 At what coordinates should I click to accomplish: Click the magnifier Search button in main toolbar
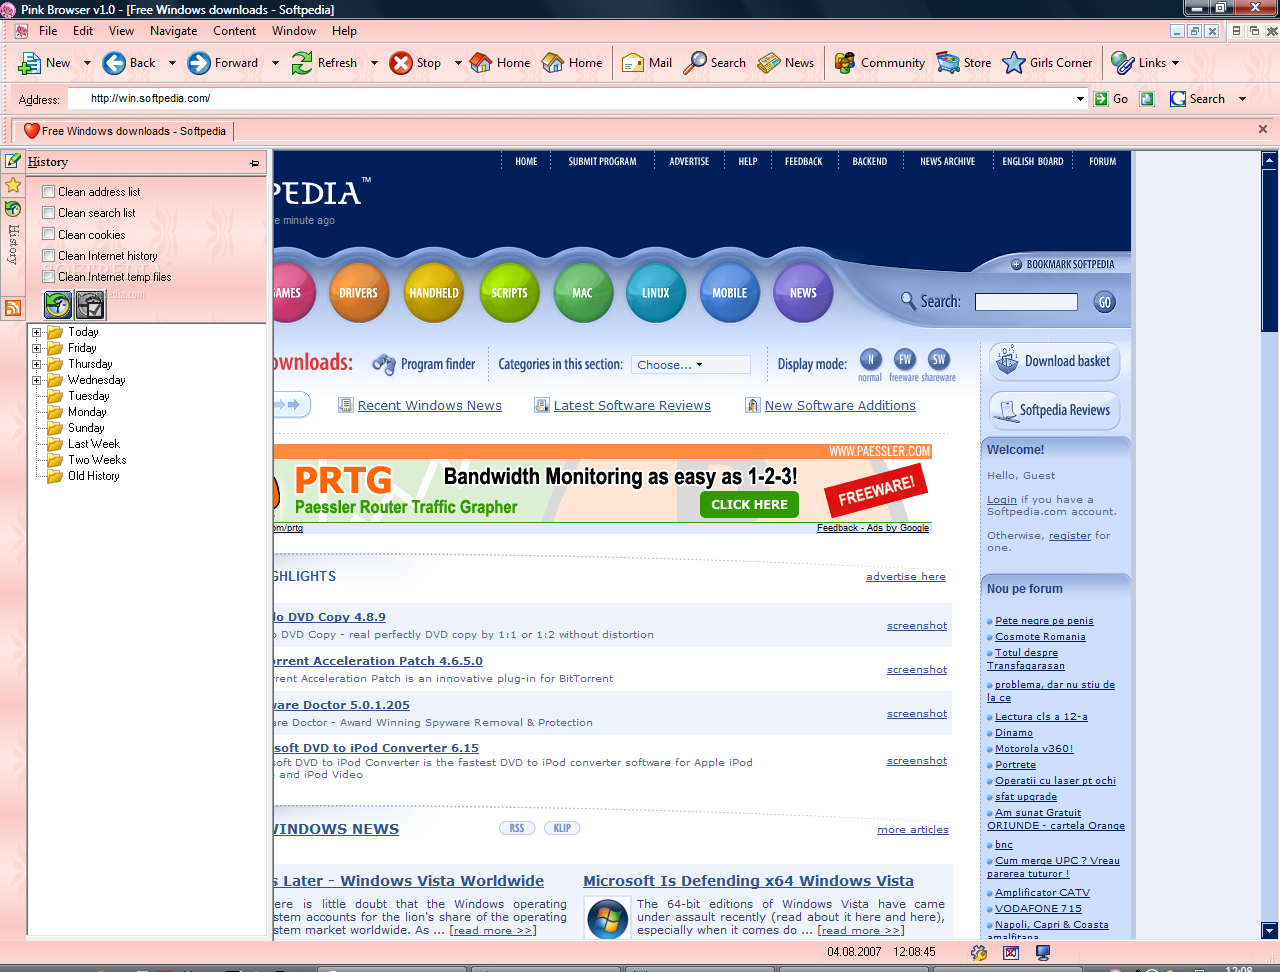[715, 63]
